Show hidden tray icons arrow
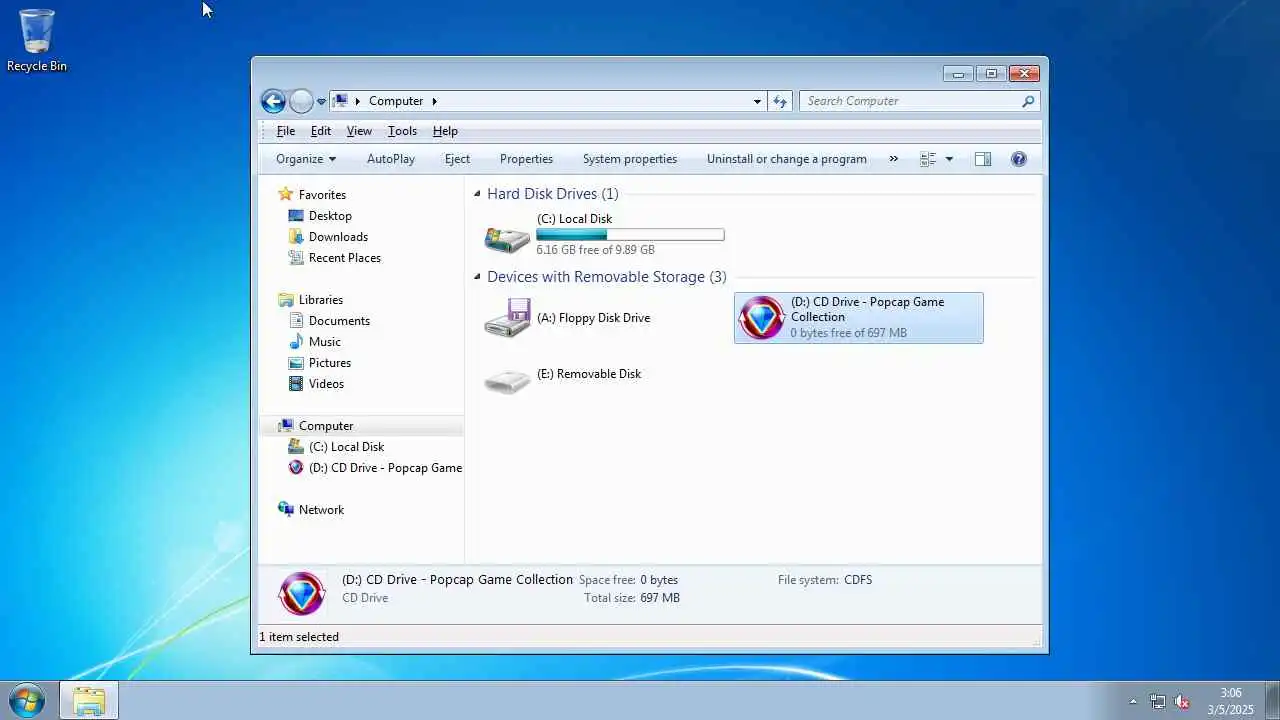This screenshot has height=720, width=1280. point(1133,702)
